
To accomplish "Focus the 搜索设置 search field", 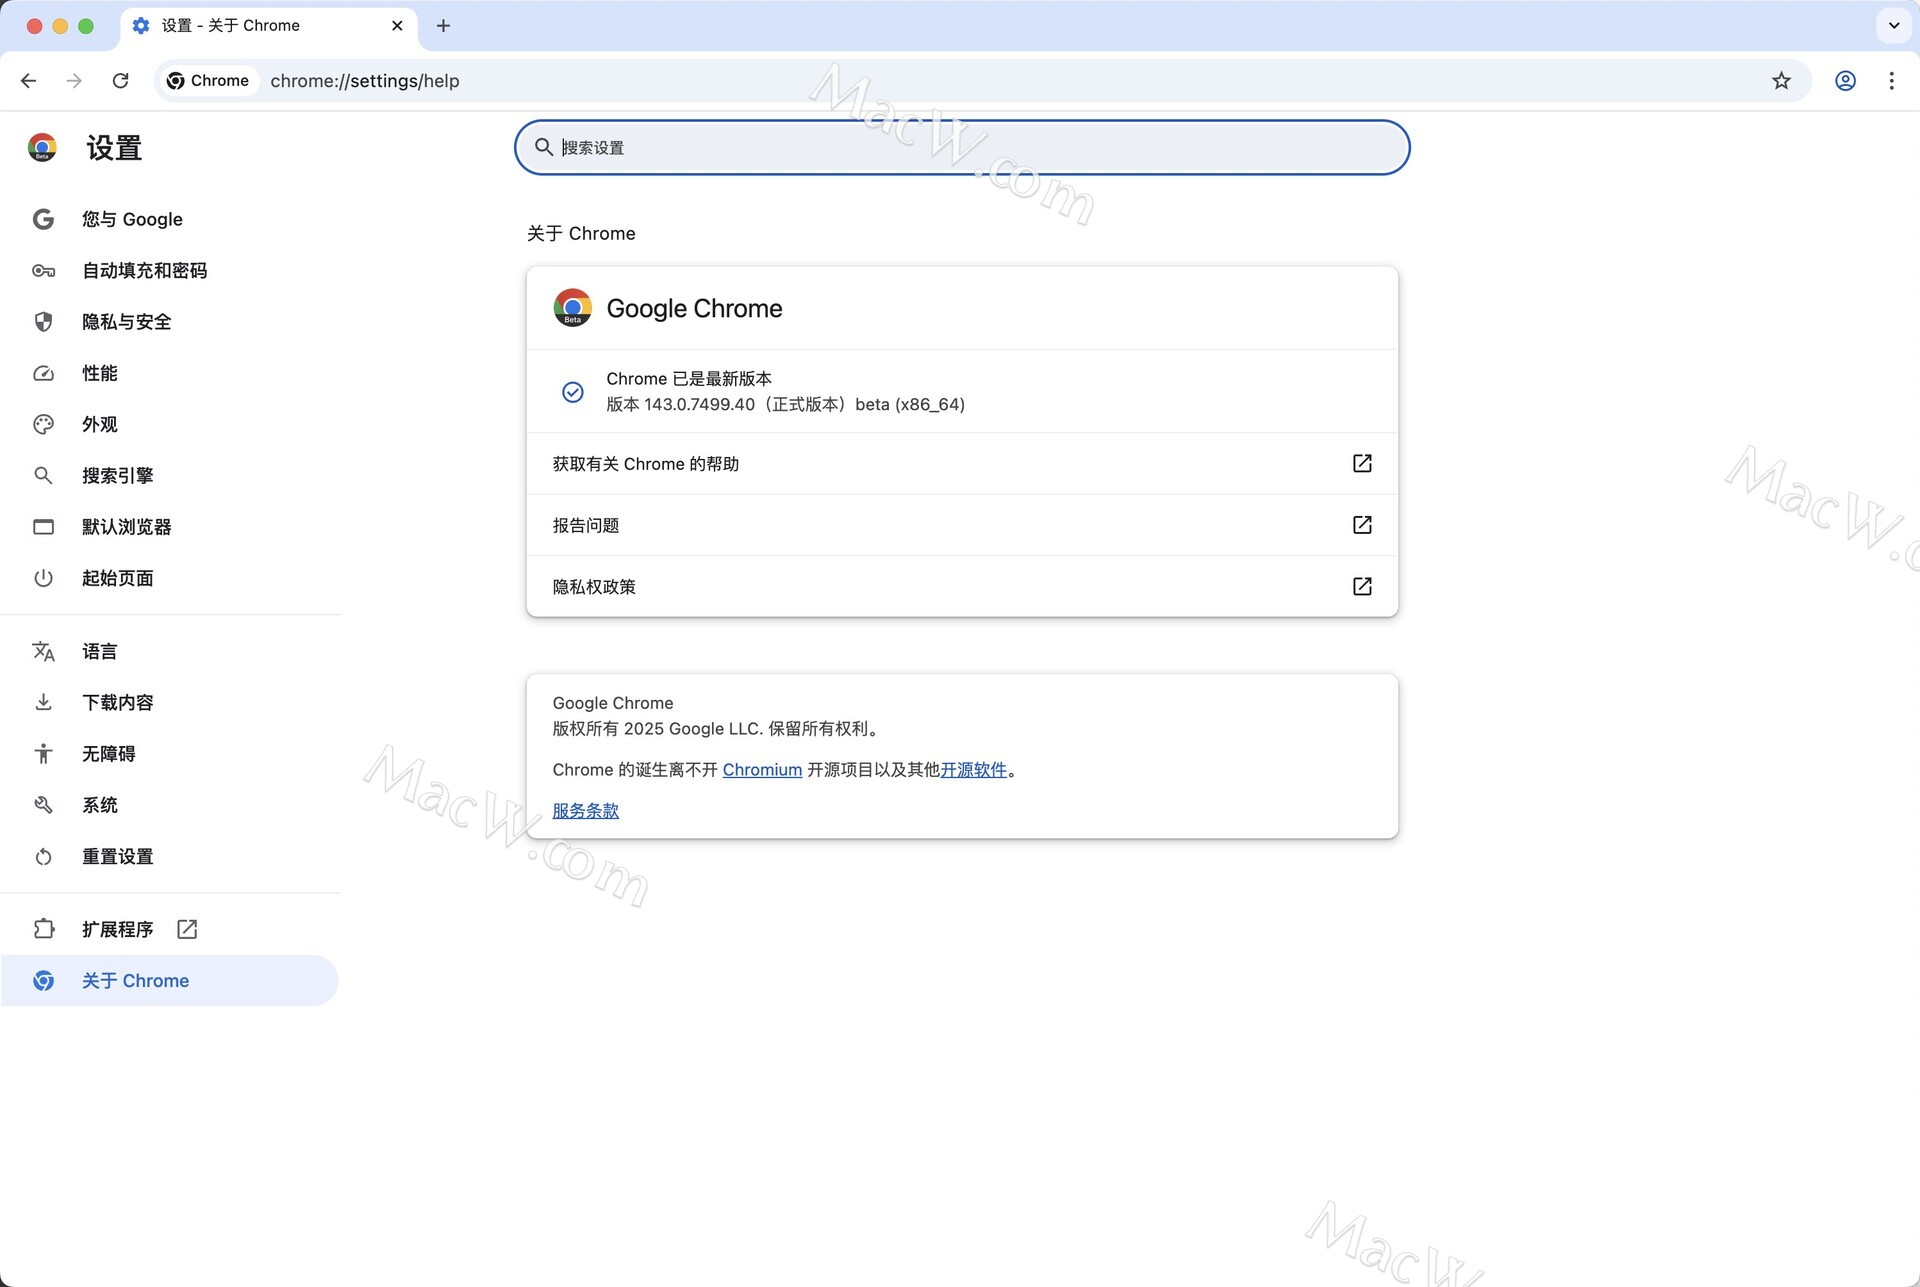I will [960, 147].
